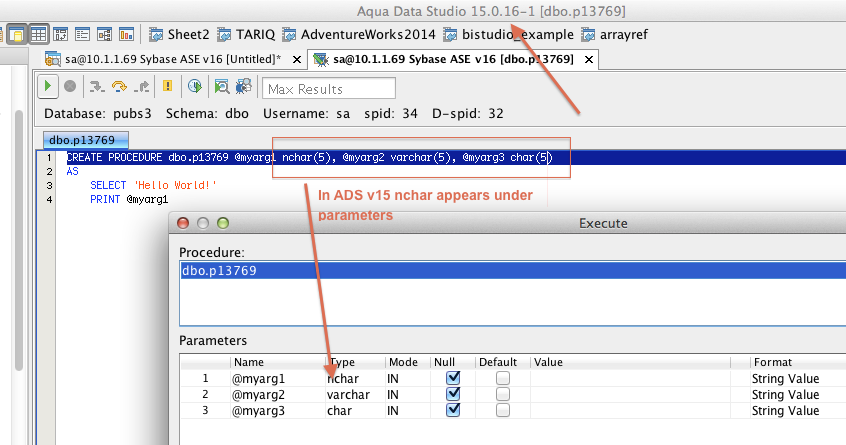The height and width of the screenshot is (445, 846).
Task: Uncheck Null for @myarg2
Action: [453, 394]
